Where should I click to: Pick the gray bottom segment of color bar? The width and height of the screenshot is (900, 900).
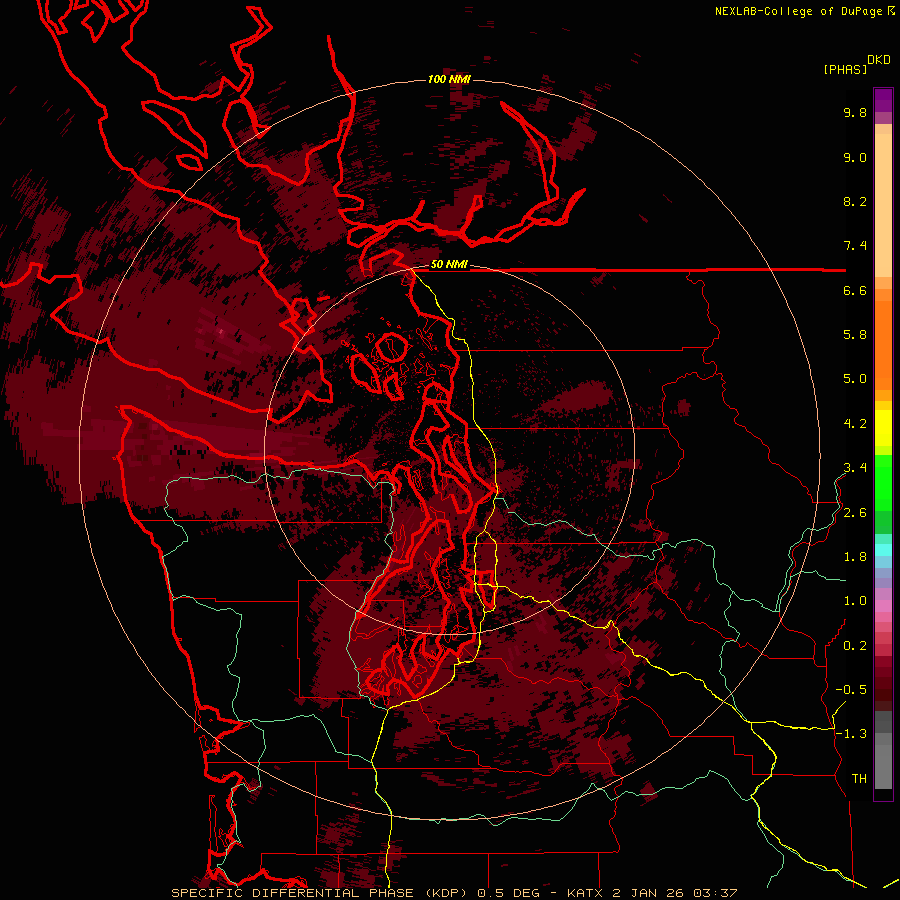(x=883, y=768)
